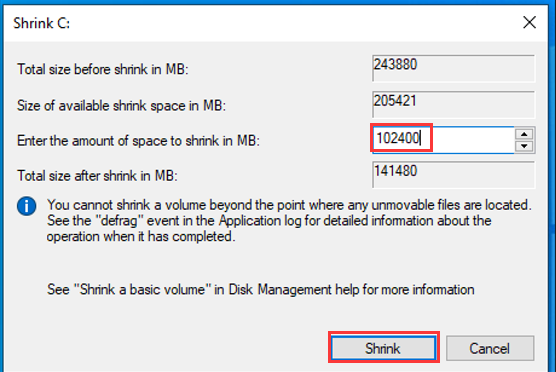Focus the shrink amount field showing 102400
The image size is (556, 372).
coord(443,139)
